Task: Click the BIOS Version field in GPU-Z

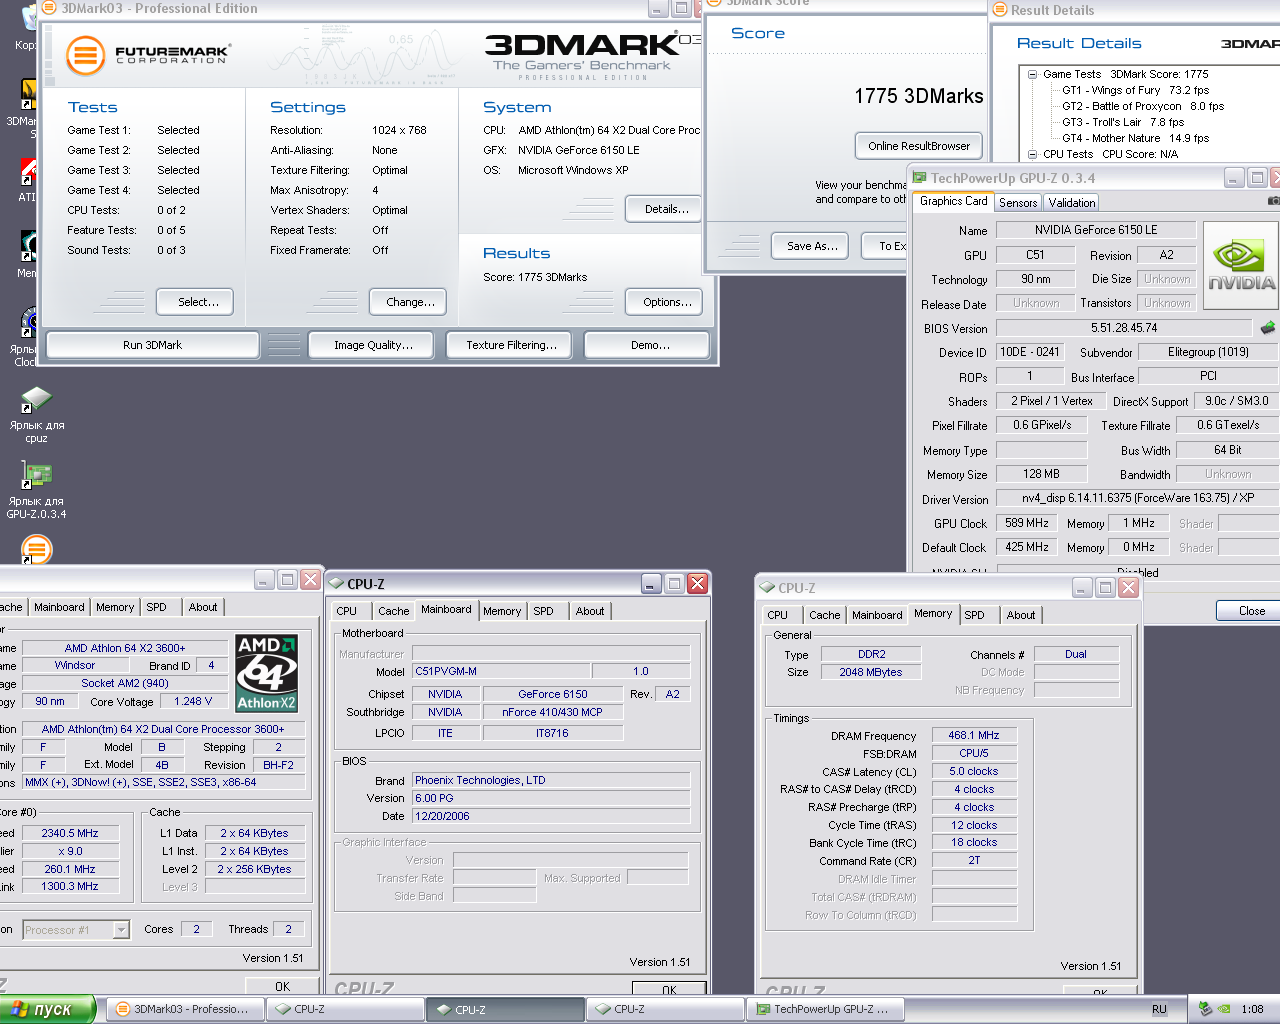Action: click(1123, 328)
